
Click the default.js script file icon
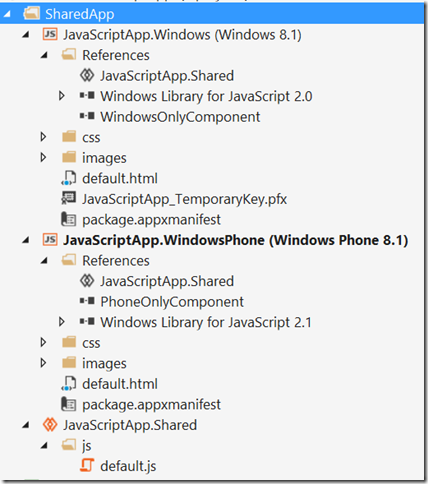(x=87, y=466)
